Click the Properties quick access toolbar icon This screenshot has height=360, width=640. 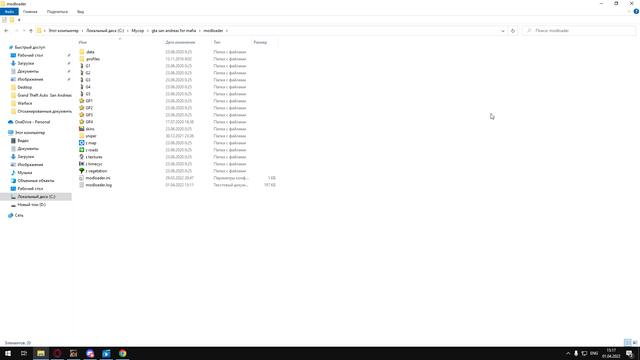pyautogui.click(x=4, y=20)
